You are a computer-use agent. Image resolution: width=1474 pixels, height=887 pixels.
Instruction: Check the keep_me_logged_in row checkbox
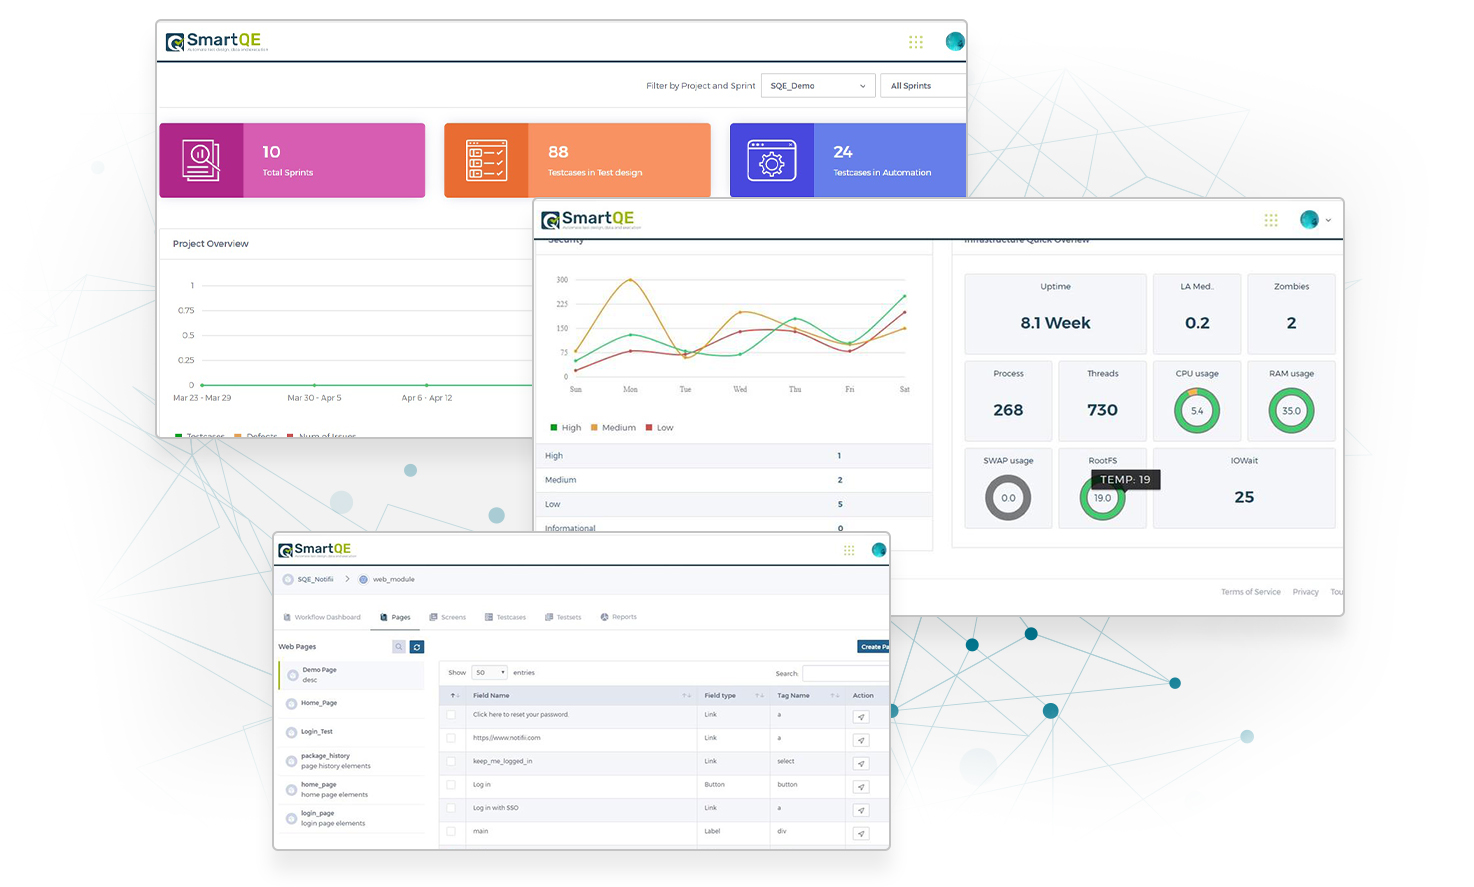point(451,762)
